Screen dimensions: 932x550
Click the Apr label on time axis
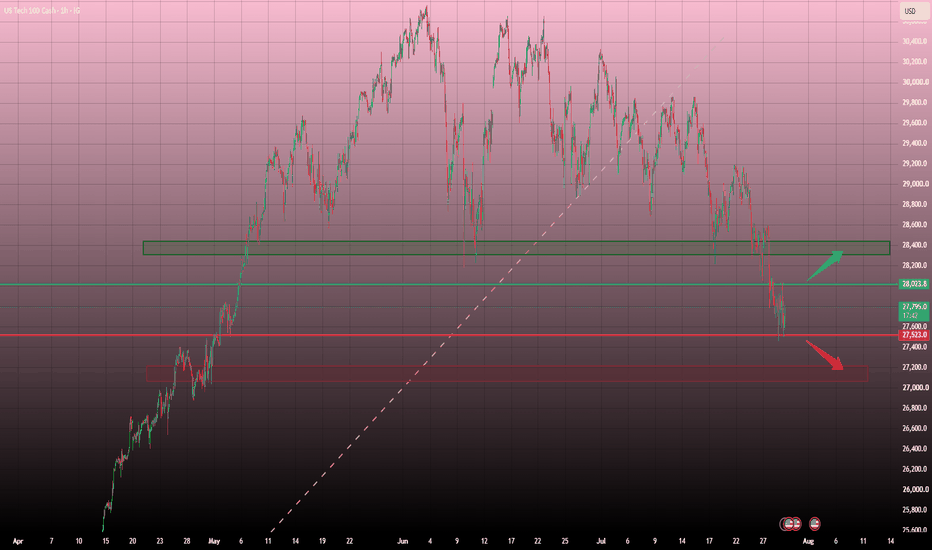(18, 541)
